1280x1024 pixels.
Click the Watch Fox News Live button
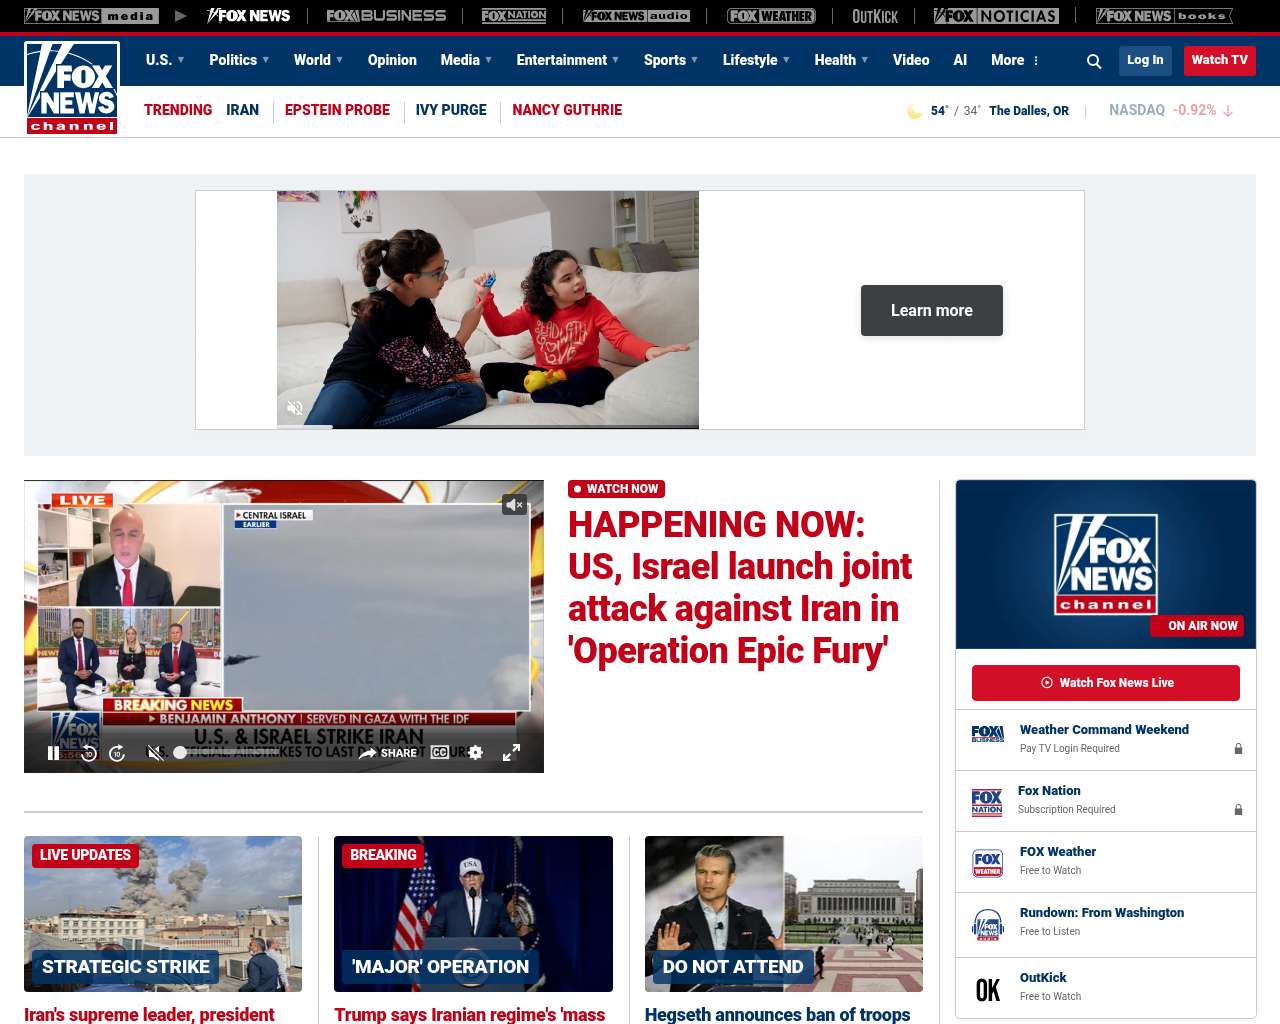coord(1105,683)
